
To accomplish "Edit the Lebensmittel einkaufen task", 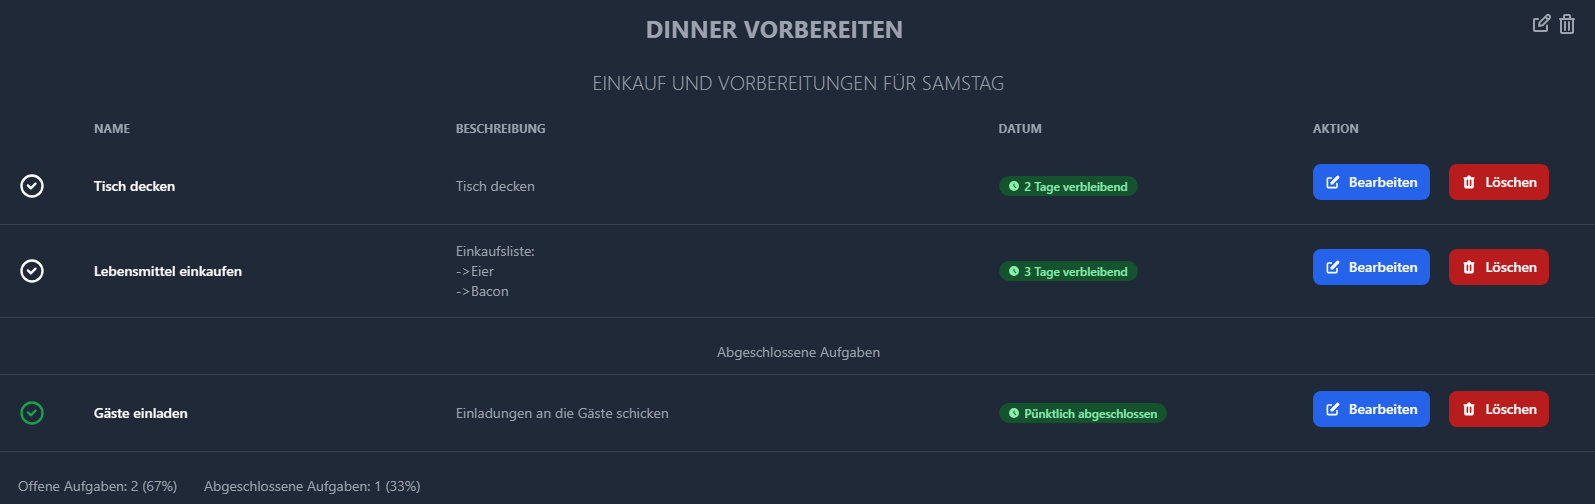I will click(1371, 267).
